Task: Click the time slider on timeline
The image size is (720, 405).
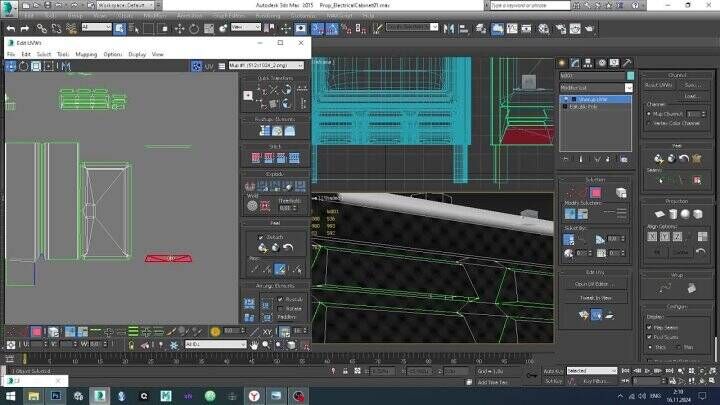Action: pos(24,359)
